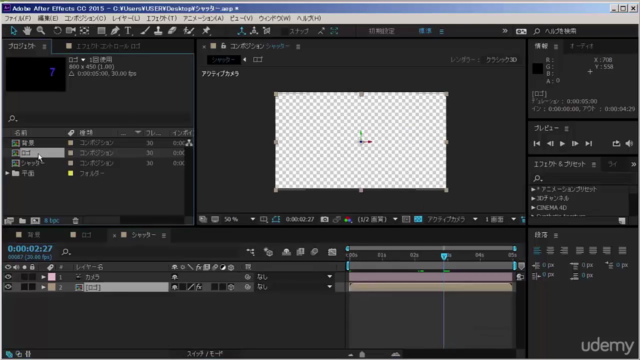Select the Rectangle shape tool
This screenshot has height=360, width=640.
click(101, 31)
